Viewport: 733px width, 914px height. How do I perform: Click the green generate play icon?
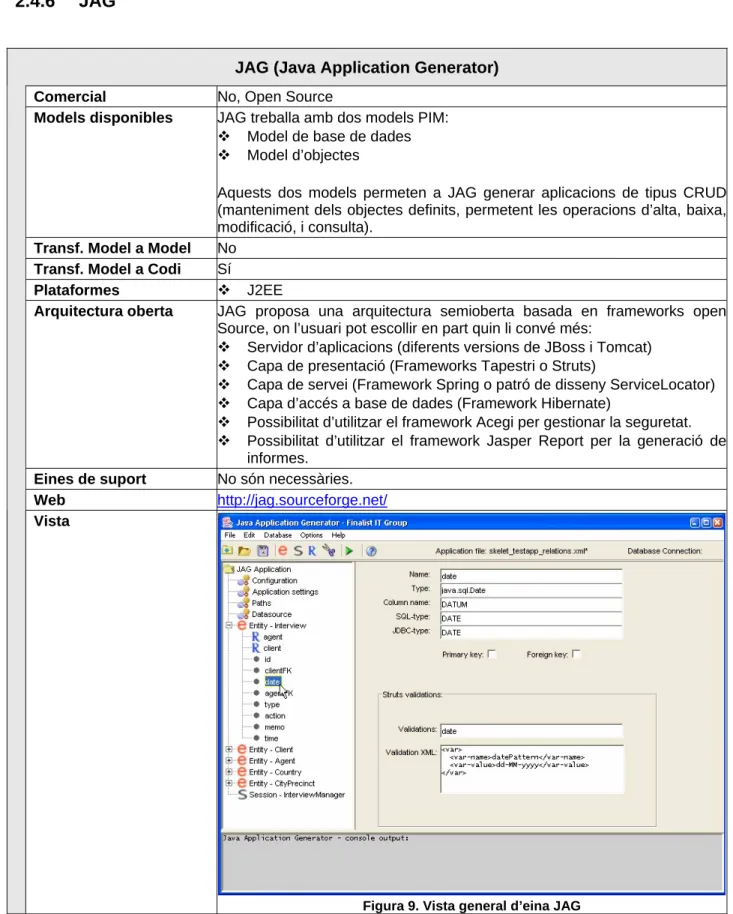(349, 550)
